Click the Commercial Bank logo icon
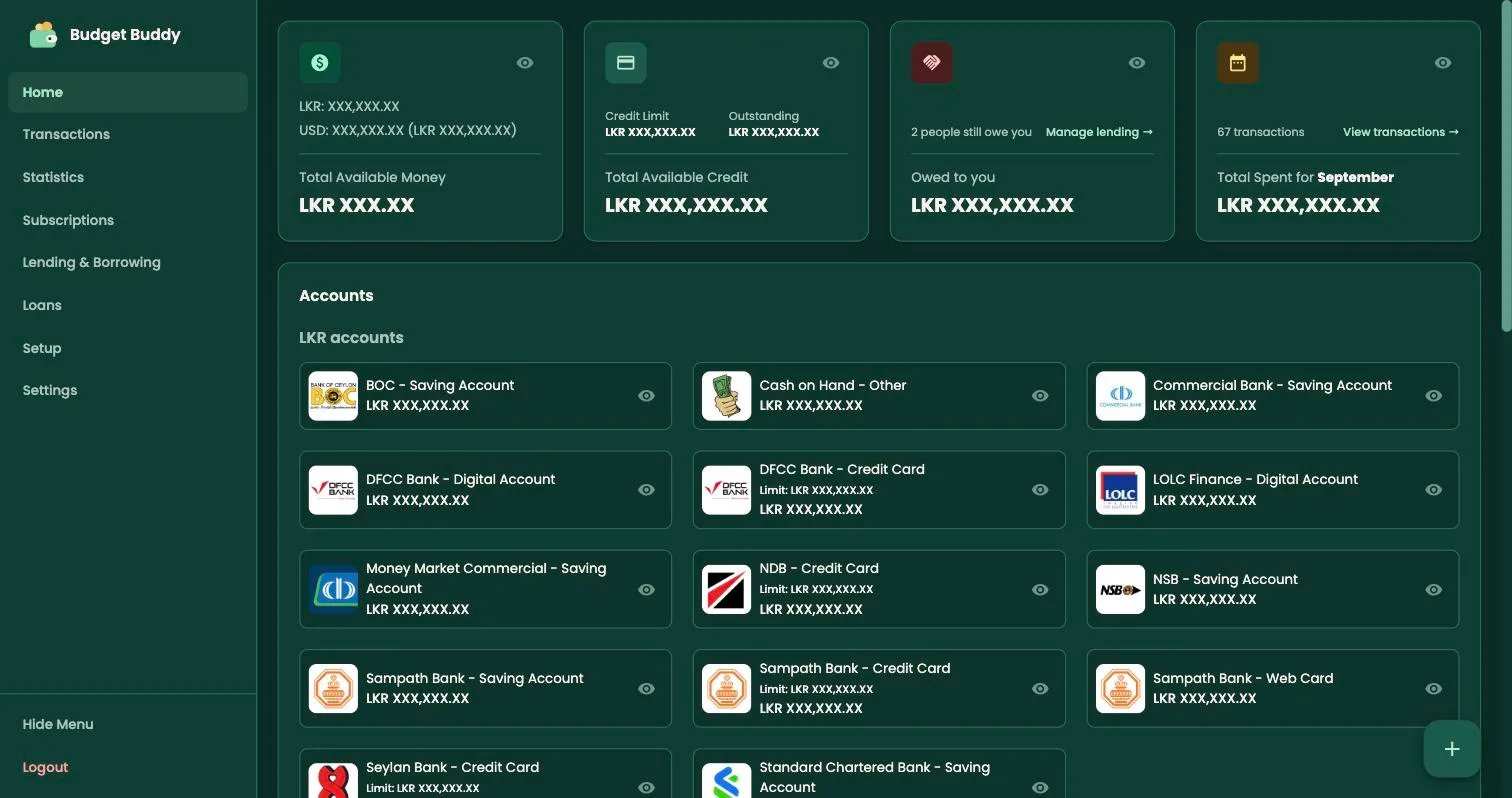The image size is (1512, 798). (1120, 396)
